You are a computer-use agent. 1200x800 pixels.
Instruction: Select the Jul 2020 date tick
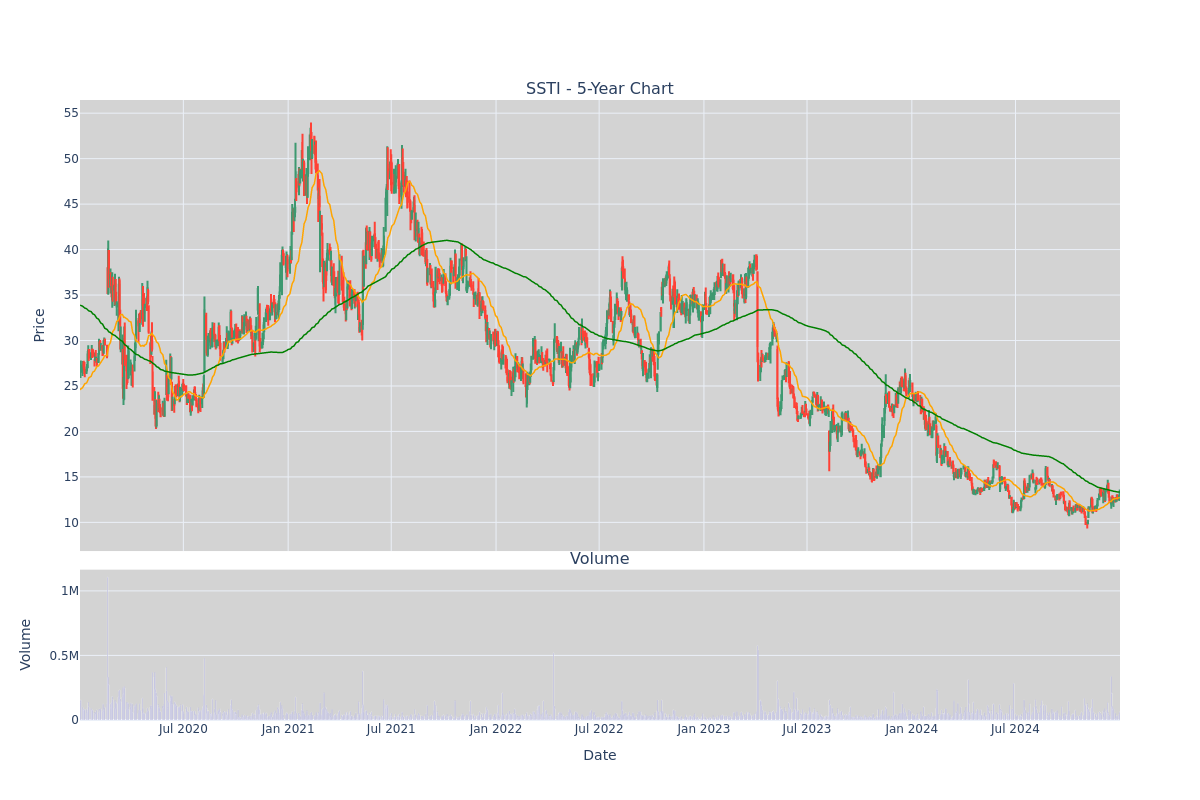[183, 729]
